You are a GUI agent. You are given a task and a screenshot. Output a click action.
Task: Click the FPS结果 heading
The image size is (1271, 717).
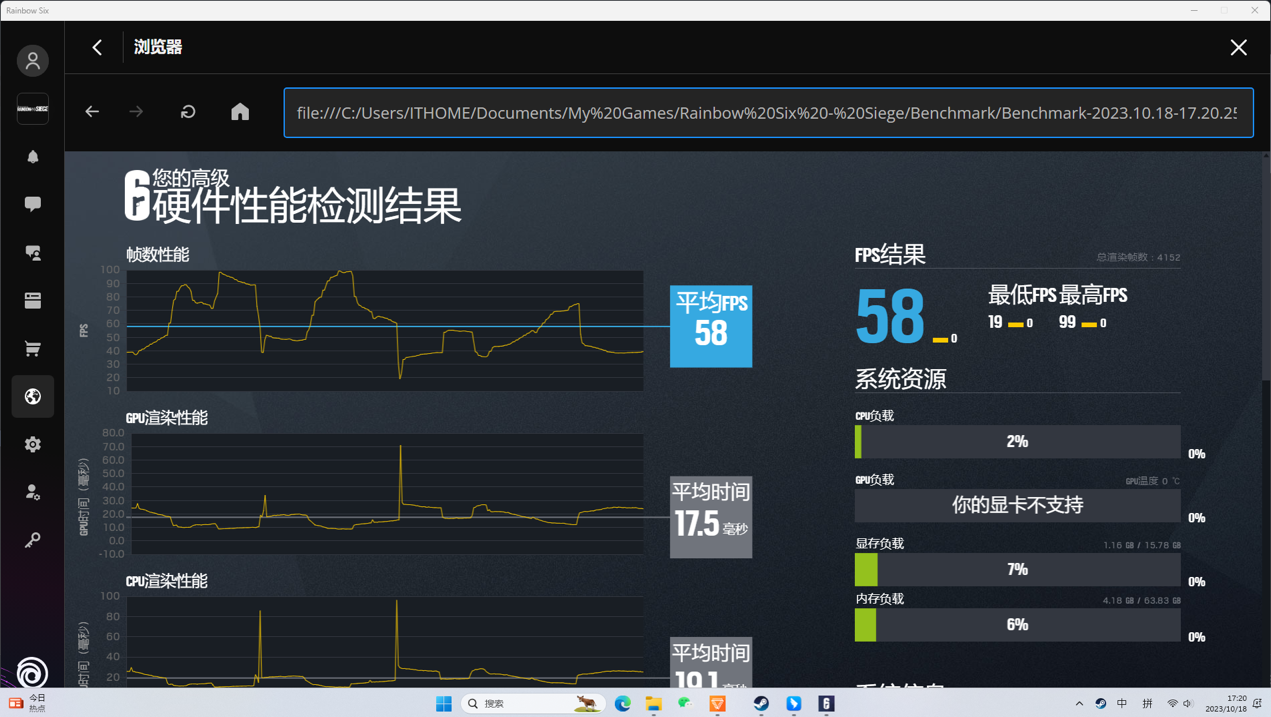point(890,255)
